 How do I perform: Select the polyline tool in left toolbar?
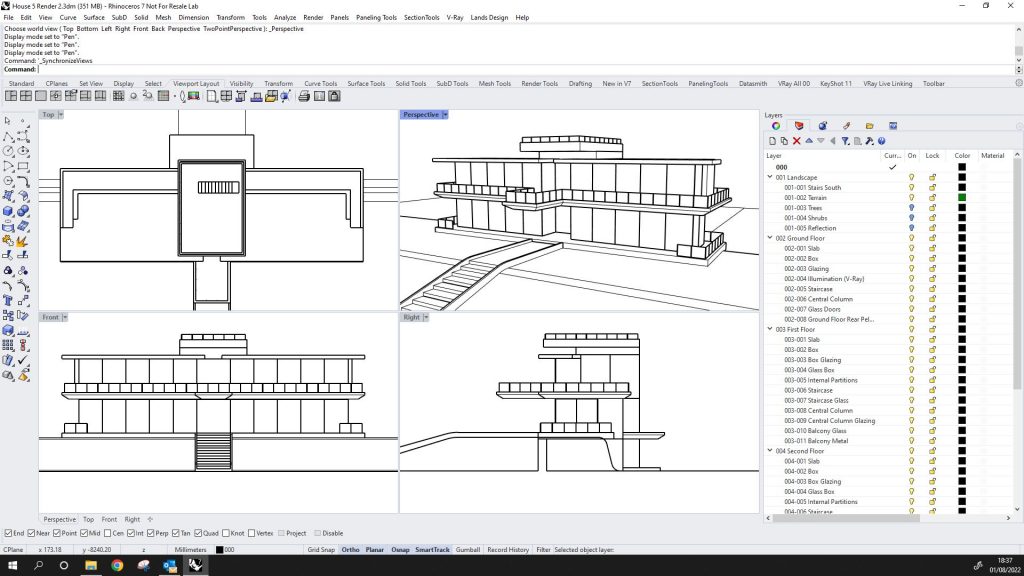8,136
